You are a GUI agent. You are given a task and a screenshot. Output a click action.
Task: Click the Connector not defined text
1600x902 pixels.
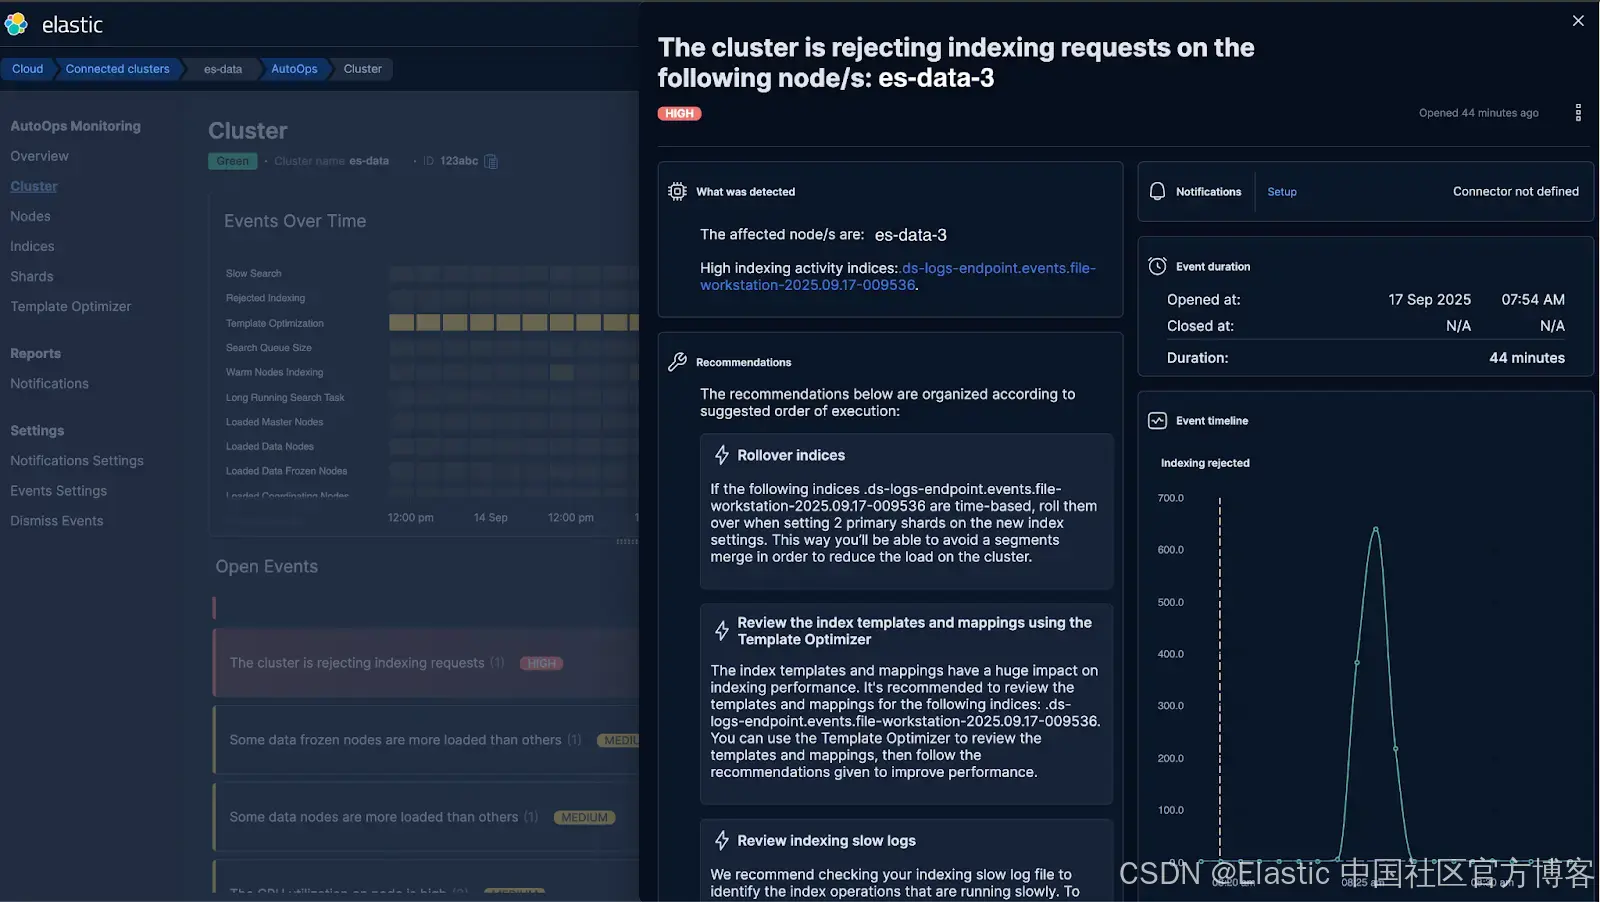[1516, 191]
